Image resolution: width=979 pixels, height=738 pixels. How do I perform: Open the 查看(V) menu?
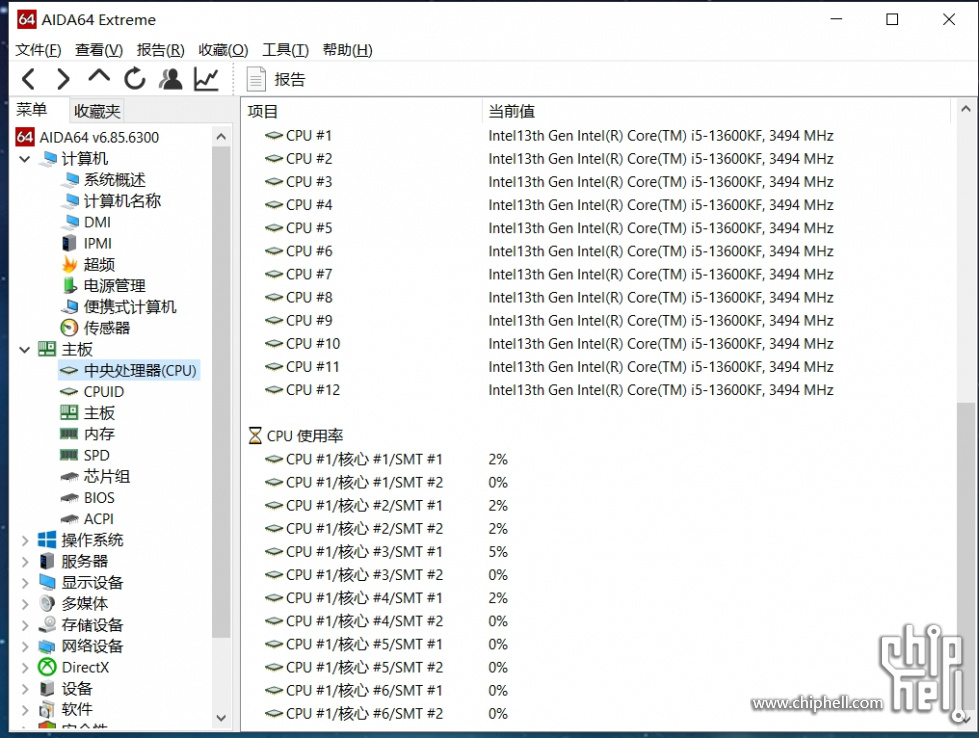coord(99,50)
